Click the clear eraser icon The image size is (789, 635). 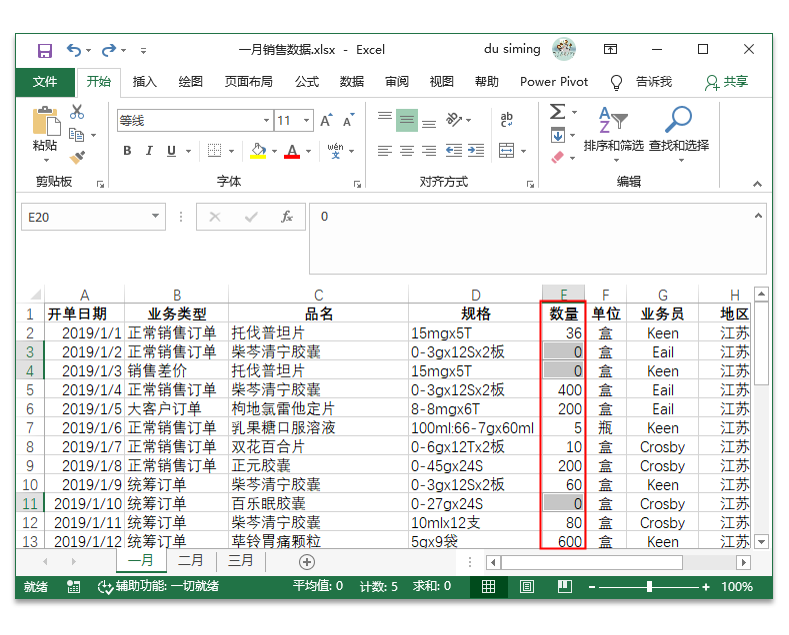[558, 157]
